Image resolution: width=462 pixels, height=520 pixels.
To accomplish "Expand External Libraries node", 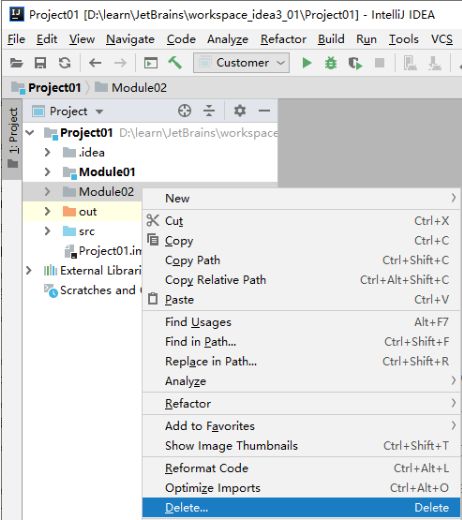I will click(x=29, y=270).
